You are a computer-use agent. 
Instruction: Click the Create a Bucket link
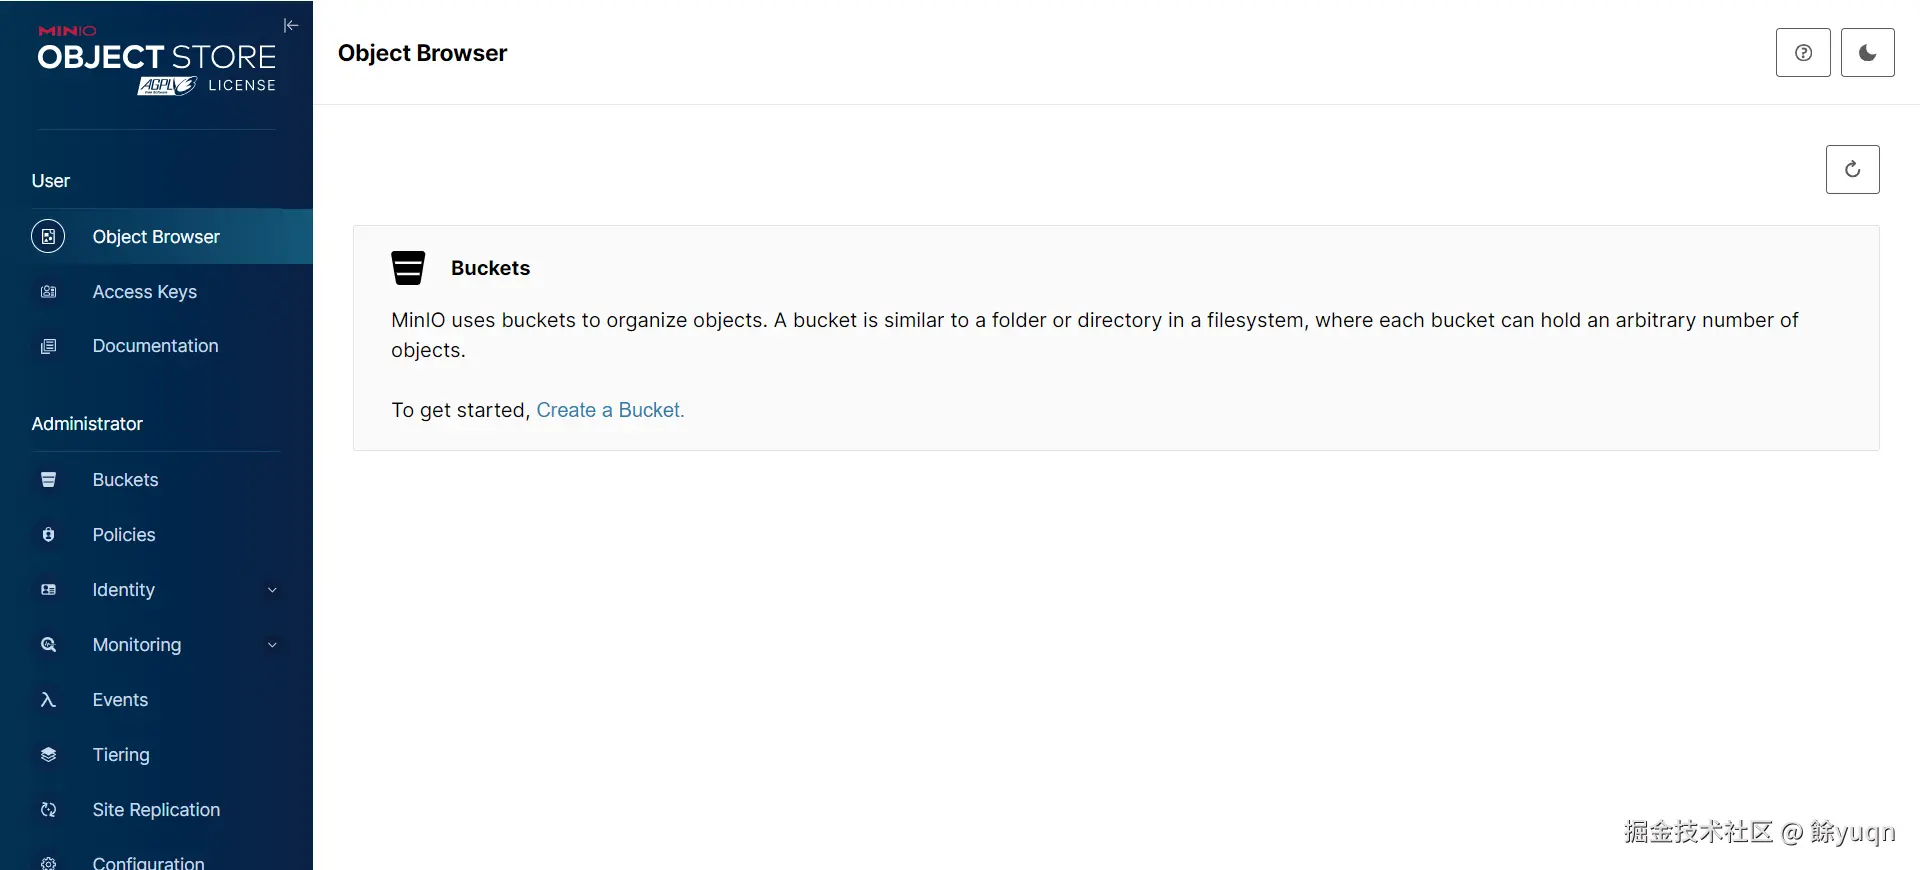610,410
